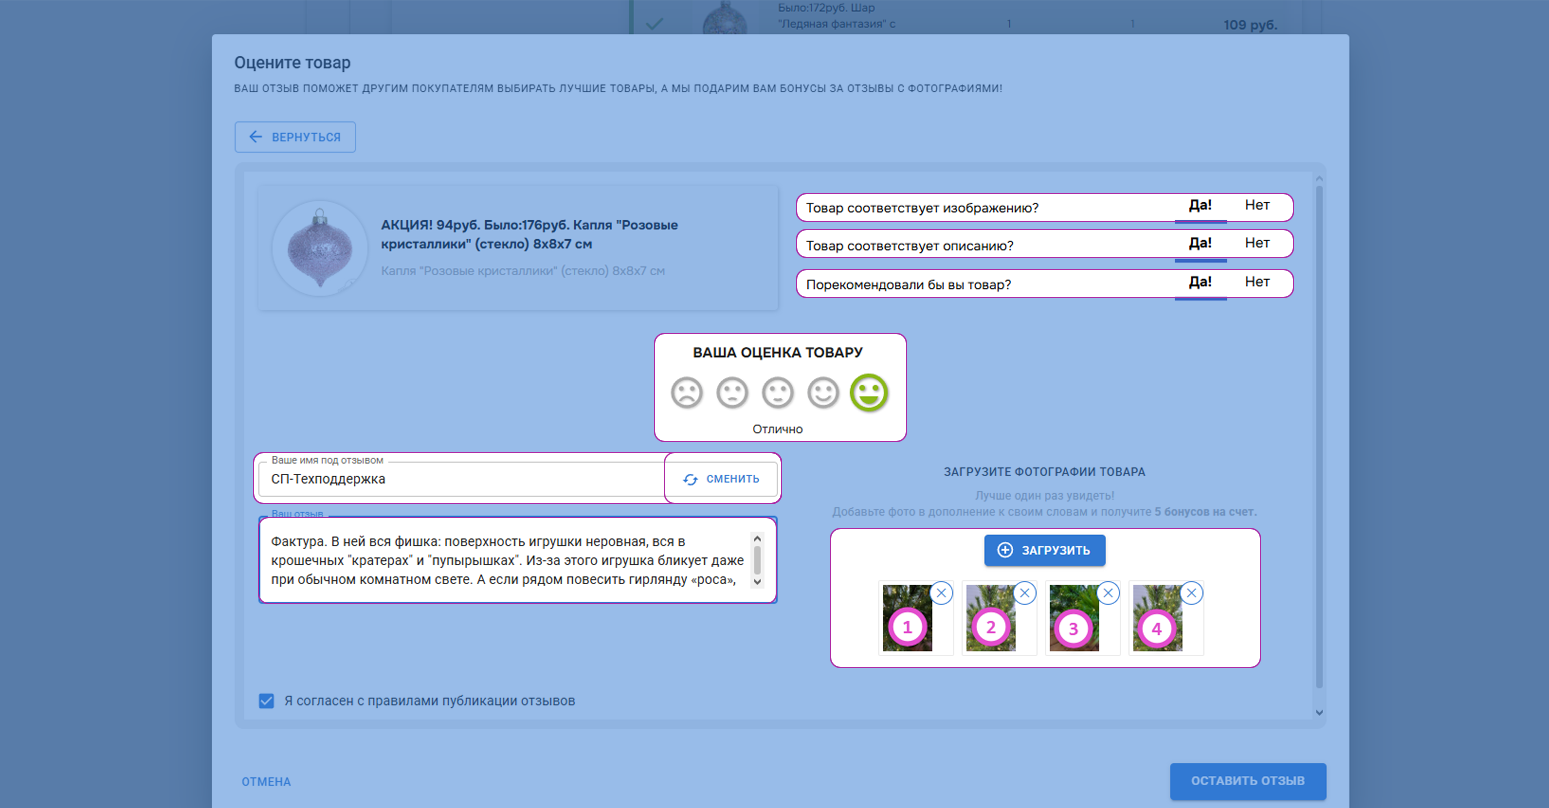Click "Загрузить" to upload photos
The image size is (1549, 808).
(x=1044, y=550)
